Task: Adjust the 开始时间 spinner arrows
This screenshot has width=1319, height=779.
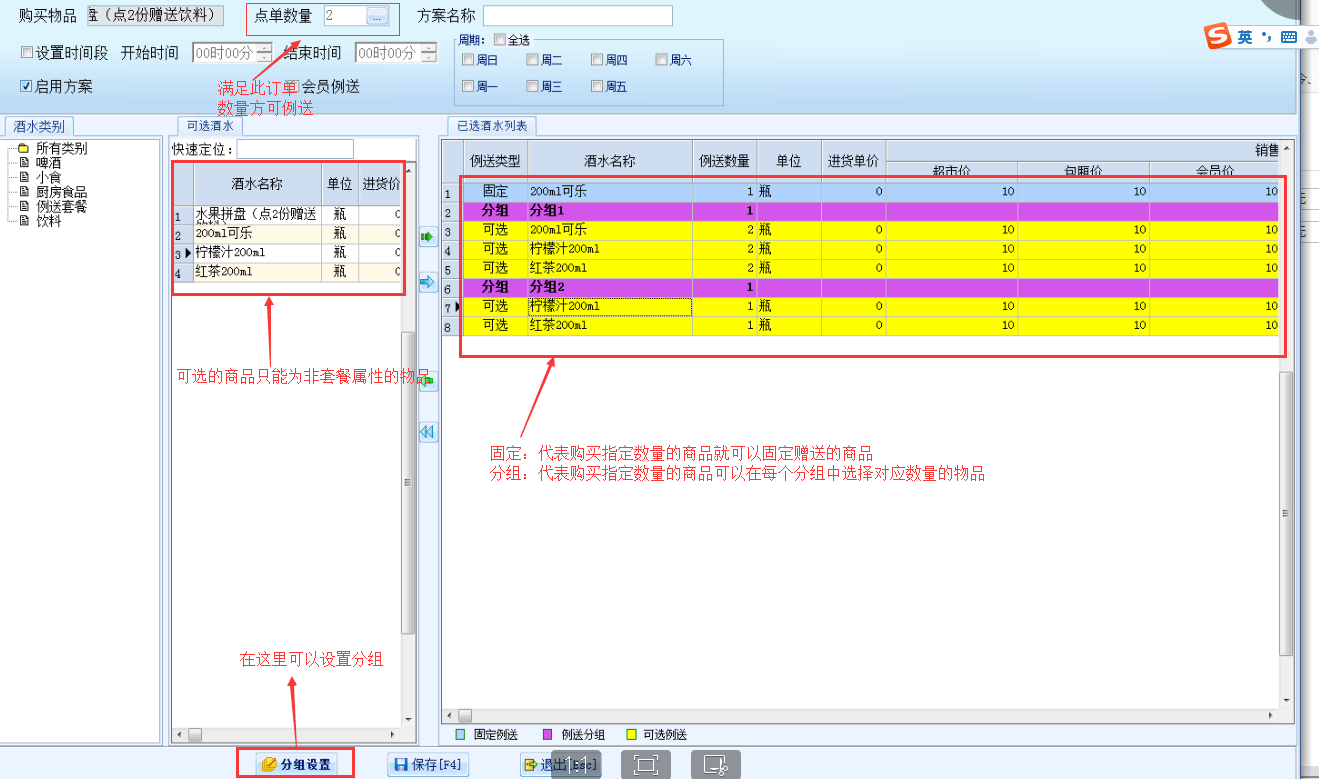Action: click(264, 53)
